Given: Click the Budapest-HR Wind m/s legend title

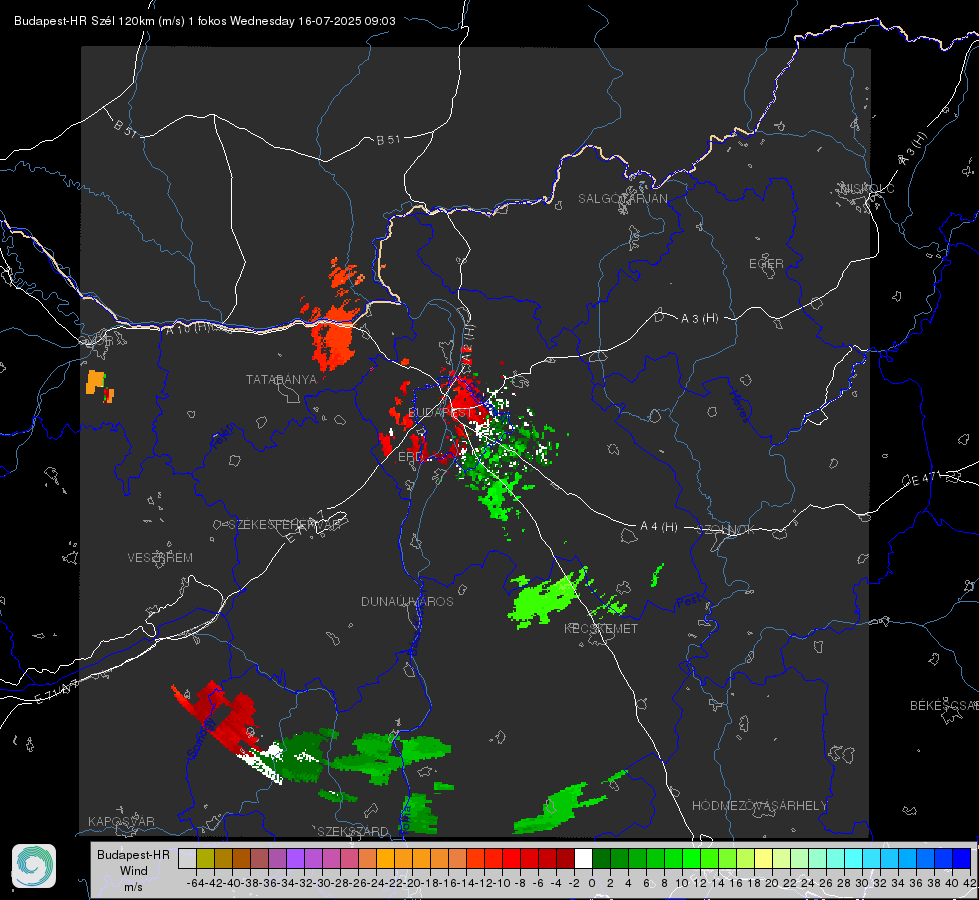Looking at the screenshot, I should click(134, 871).
